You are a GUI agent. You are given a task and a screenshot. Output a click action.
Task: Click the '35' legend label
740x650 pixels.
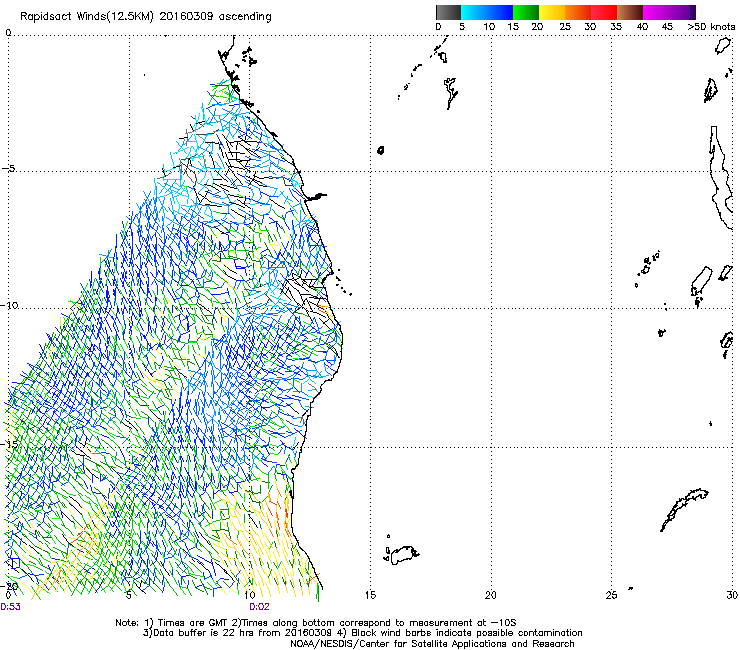[616, 27]
